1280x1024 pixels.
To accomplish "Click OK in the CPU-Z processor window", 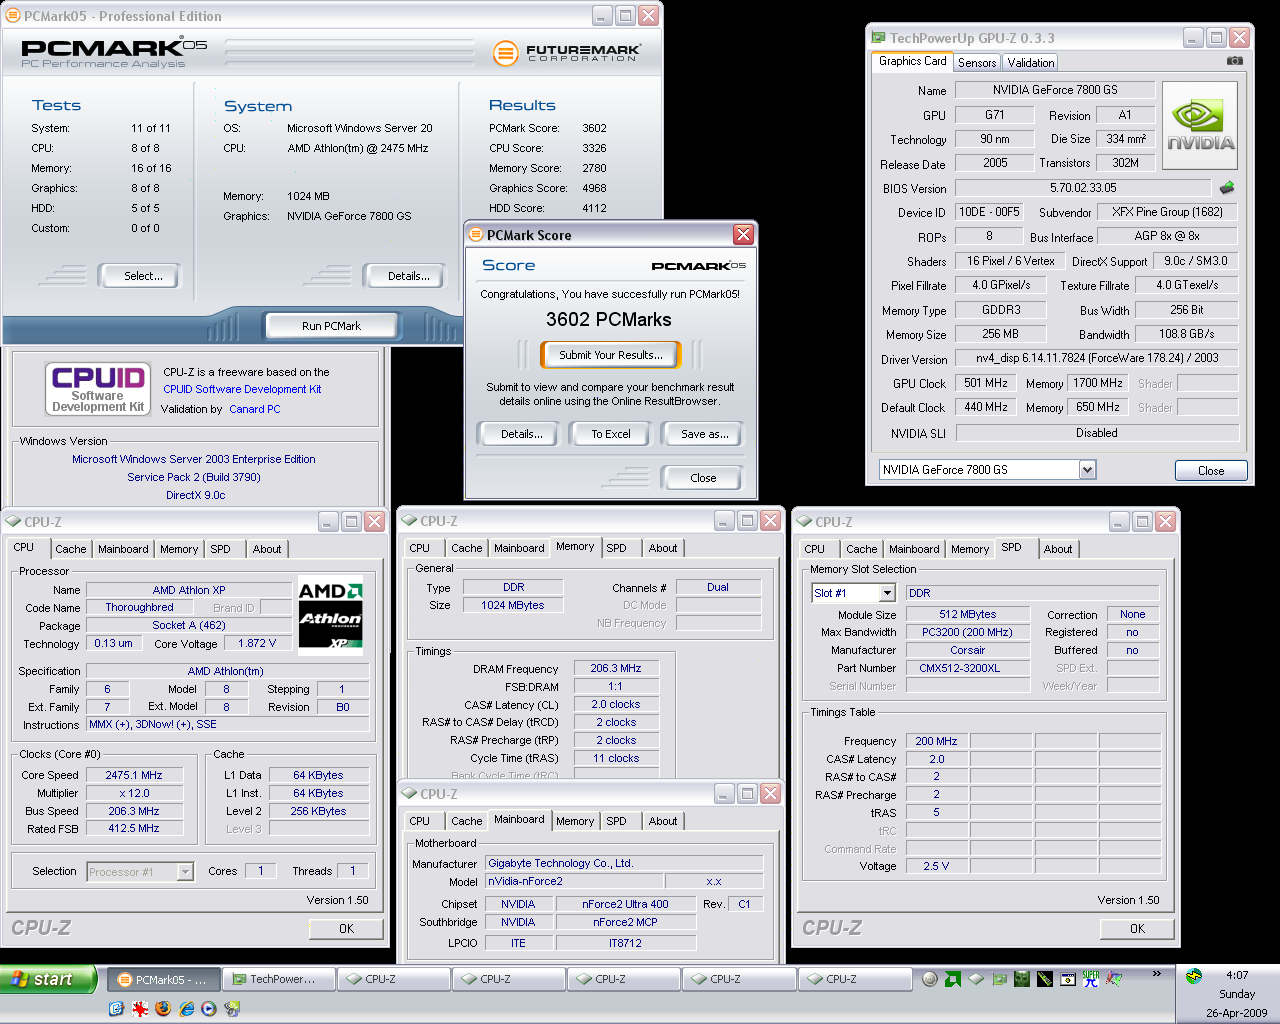I will tap(346, 929).
